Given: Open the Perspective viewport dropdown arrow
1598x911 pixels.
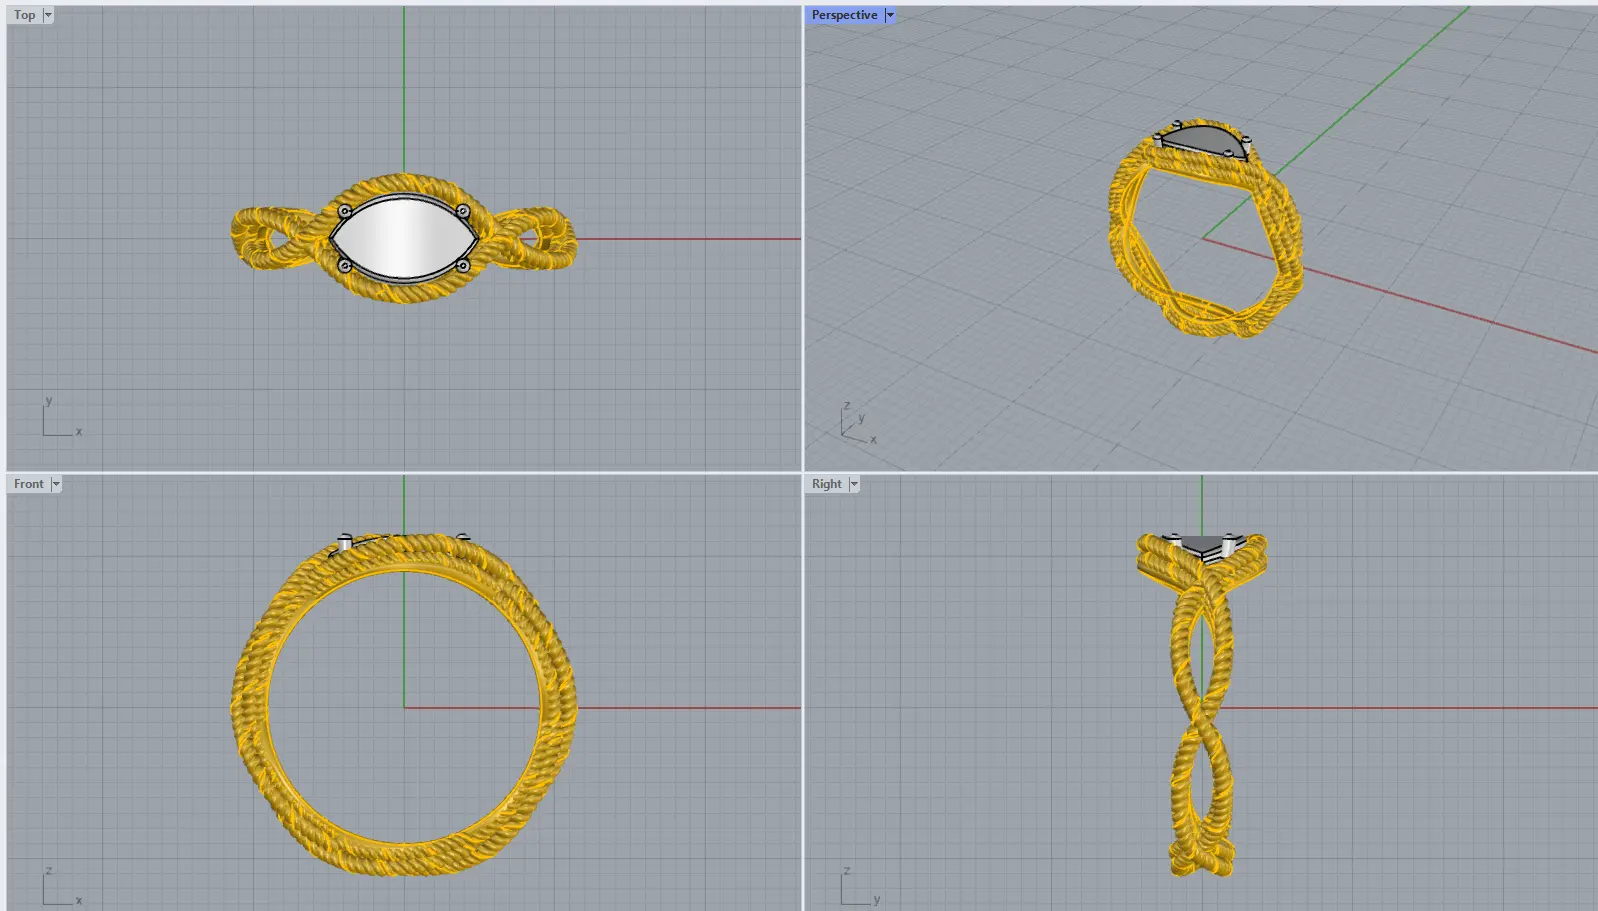Looking at the screenshot, I should [890, 15].
